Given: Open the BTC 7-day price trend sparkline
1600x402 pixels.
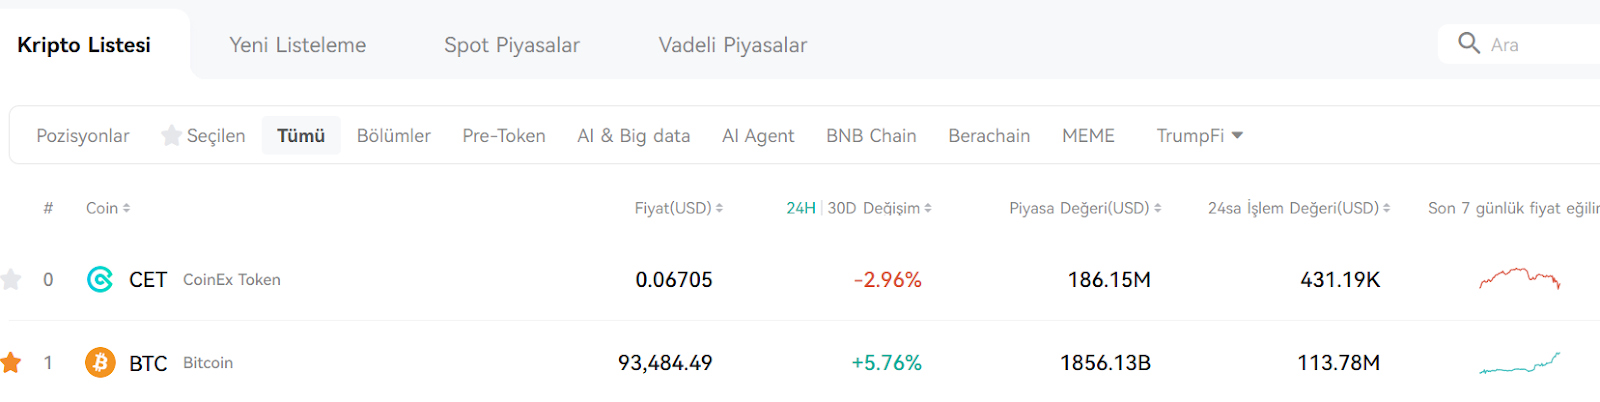Looking at the screenshot, I should [1520, 363].
